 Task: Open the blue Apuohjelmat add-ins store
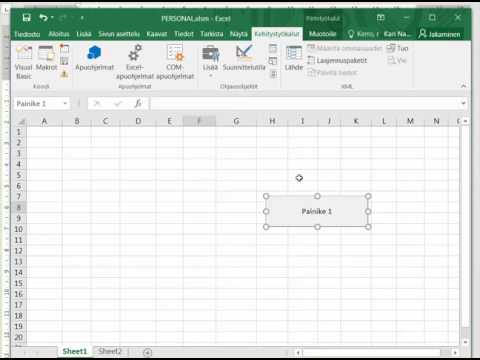click(95, 58)
